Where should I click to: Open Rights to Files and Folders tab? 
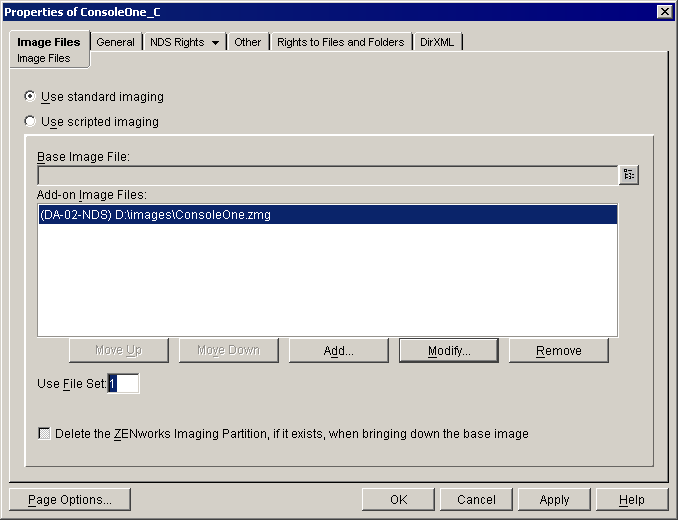(x=341, y=42)
